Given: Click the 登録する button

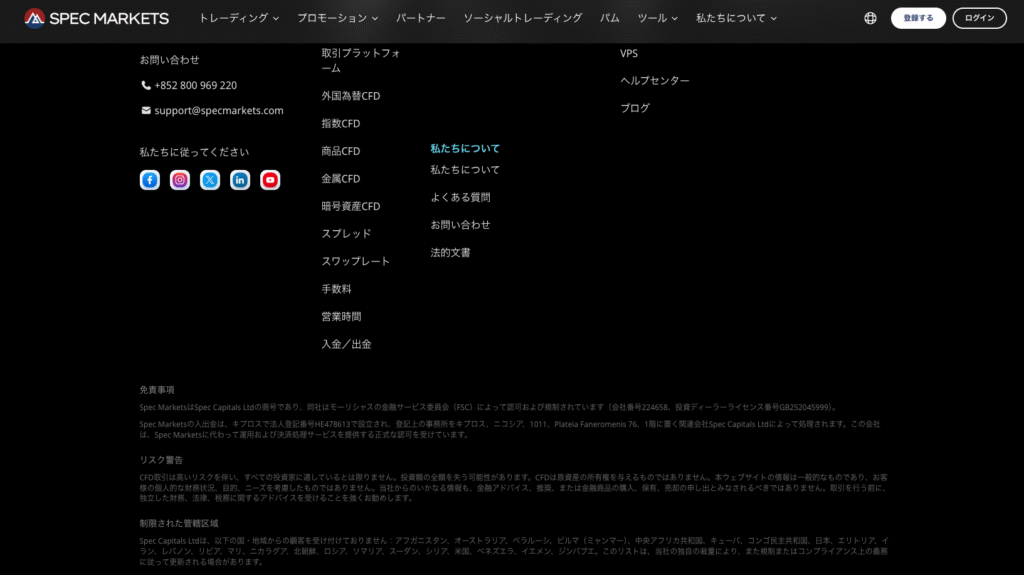Looking at the screenshot, I should click(x=918, y=18).
